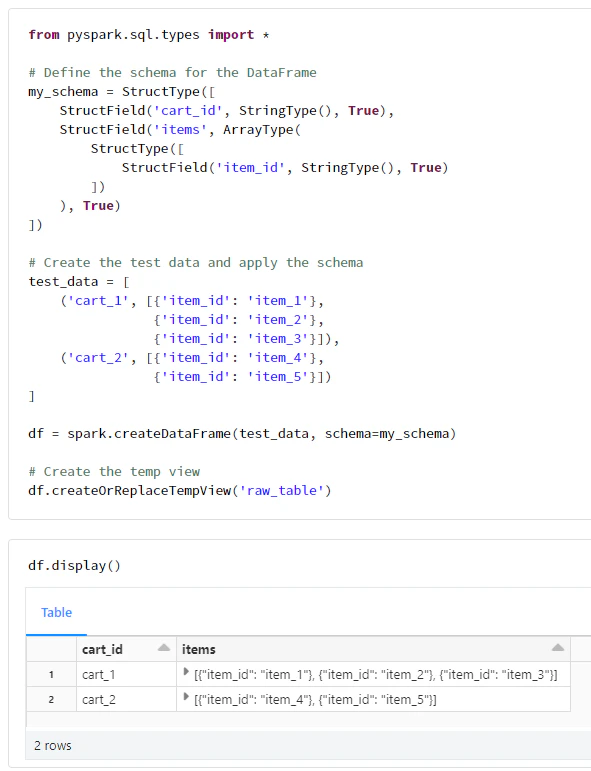Click the test_data = [ line

[x=79, y=282]
